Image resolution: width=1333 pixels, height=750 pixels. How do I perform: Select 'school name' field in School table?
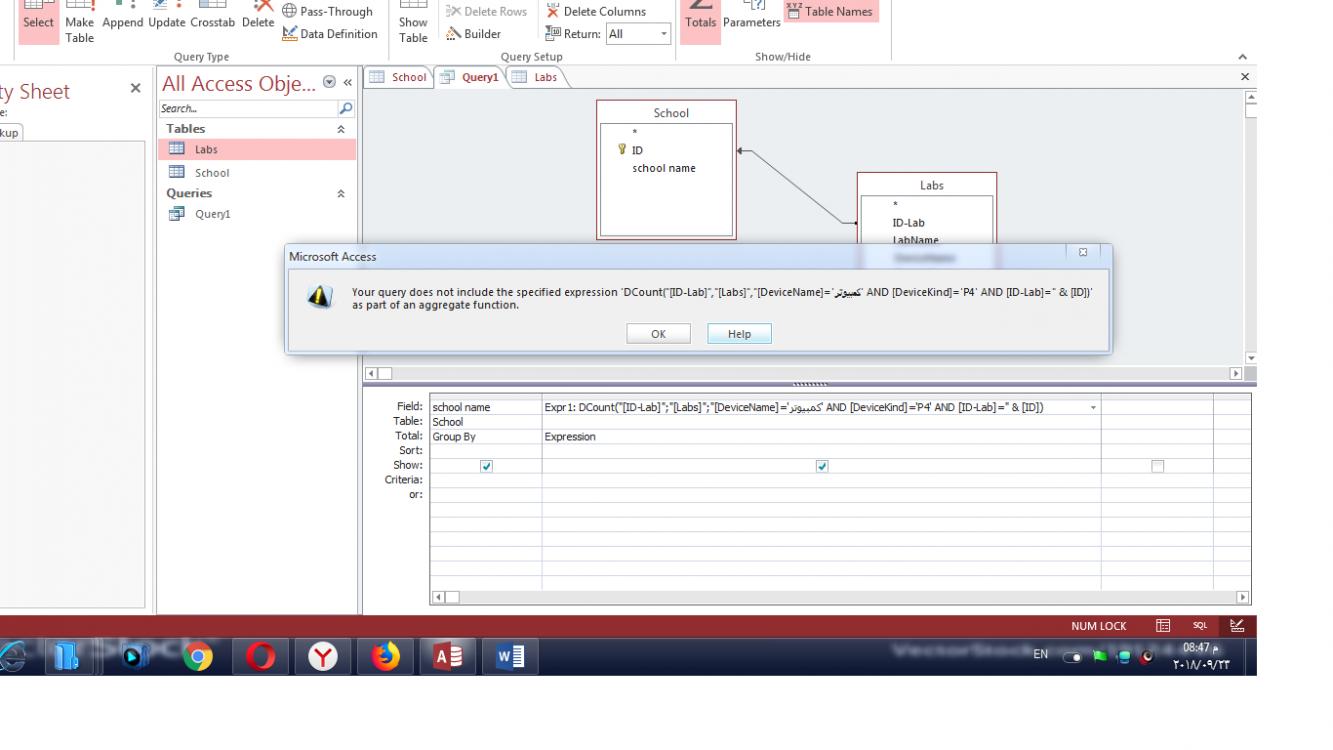click(666, 168)
